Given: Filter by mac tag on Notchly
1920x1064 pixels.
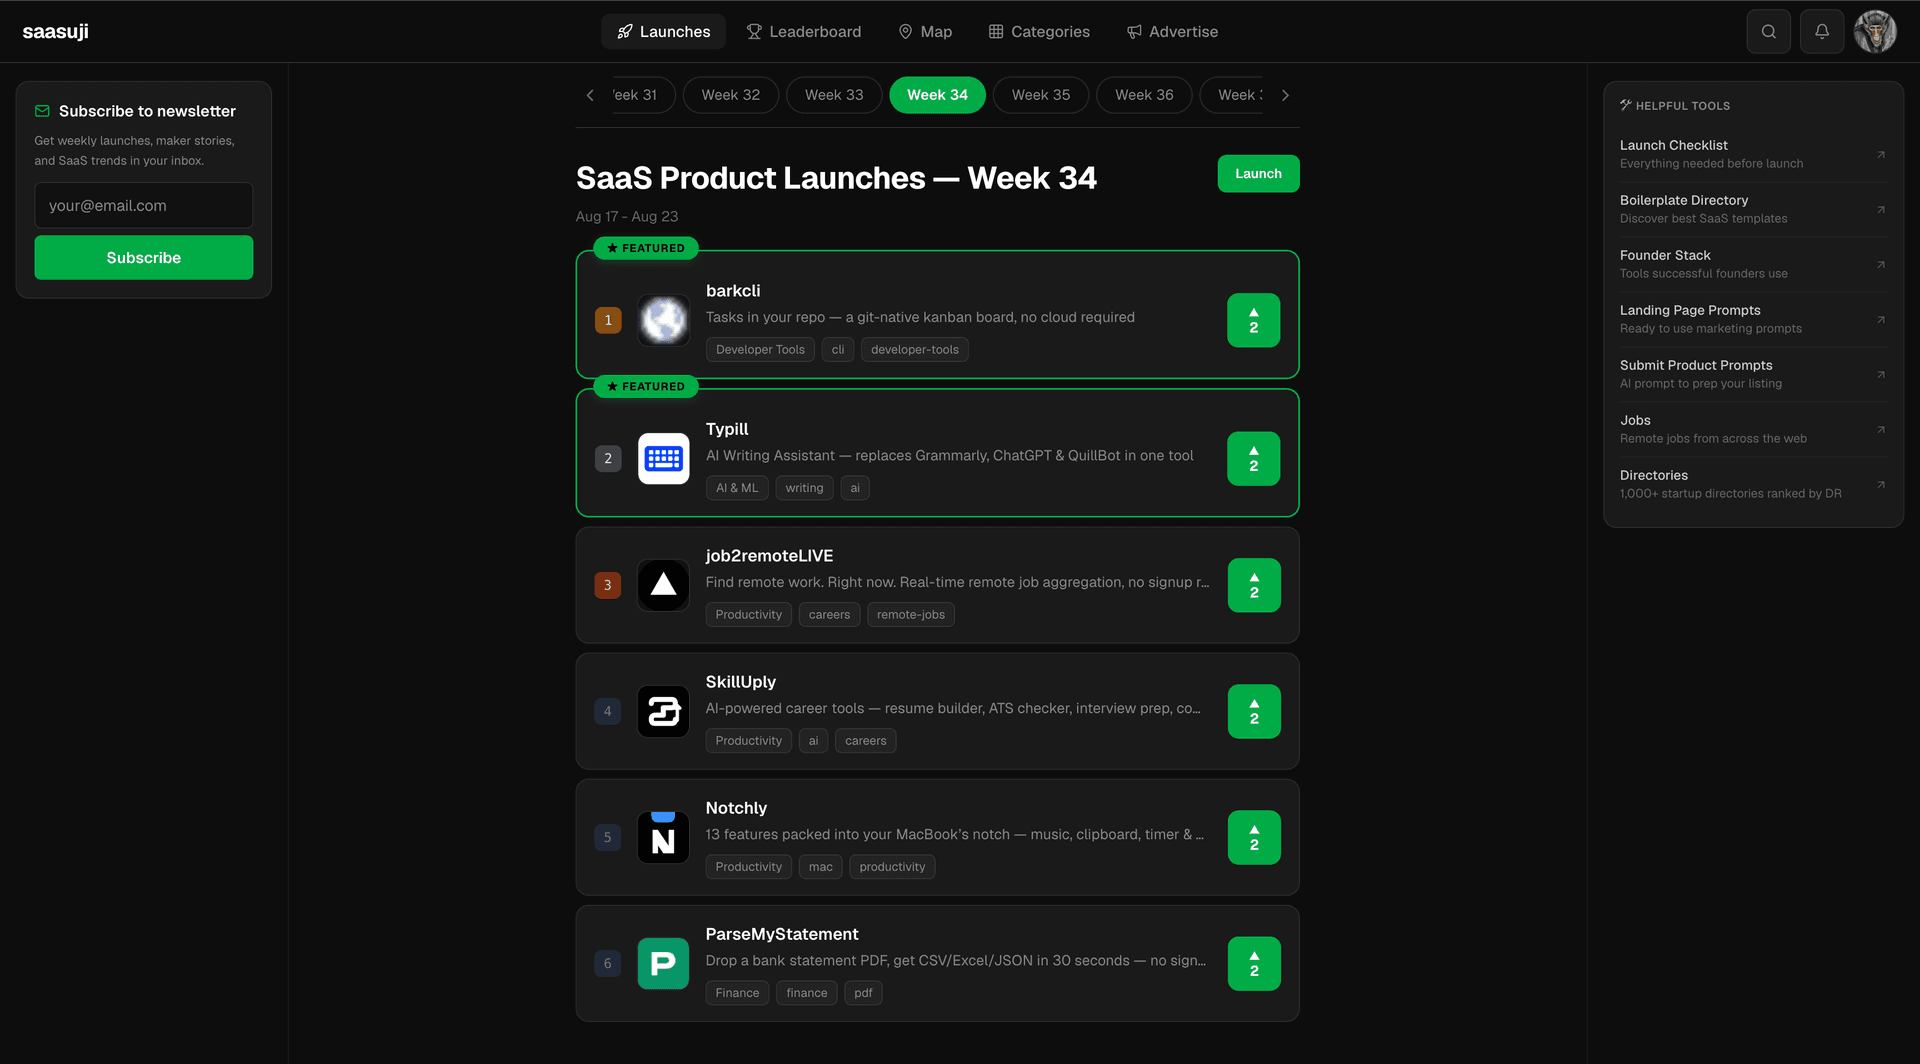Looking at the screenshot, I should pos(821,867).
